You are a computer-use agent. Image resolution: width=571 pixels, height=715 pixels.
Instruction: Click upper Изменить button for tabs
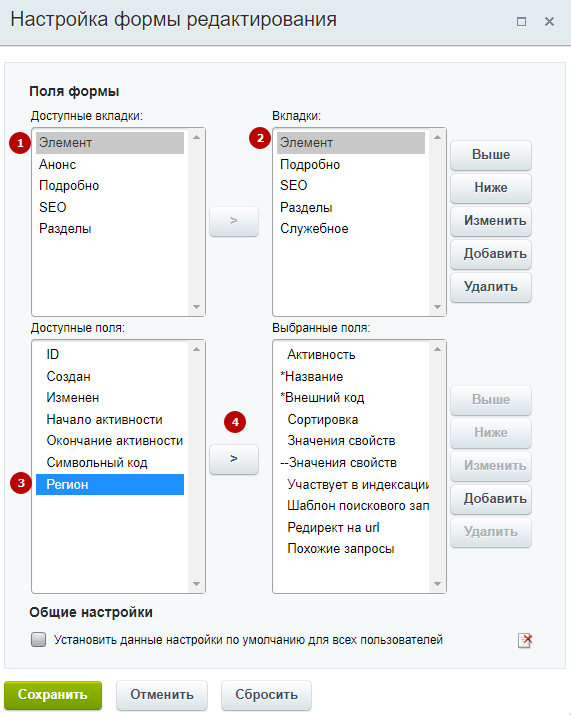pyautogui.click(x=491, y=221)
